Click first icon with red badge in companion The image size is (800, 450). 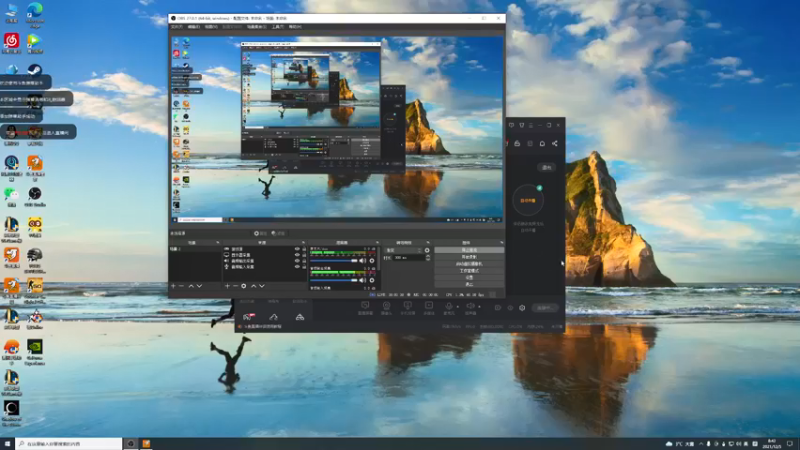[248, 317]
